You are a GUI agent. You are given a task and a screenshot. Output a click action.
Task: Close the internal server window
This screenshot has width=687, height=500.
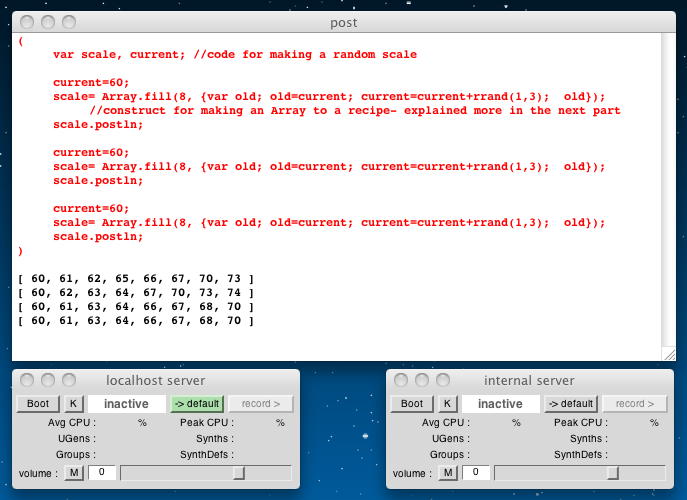(x=400, y=380)
